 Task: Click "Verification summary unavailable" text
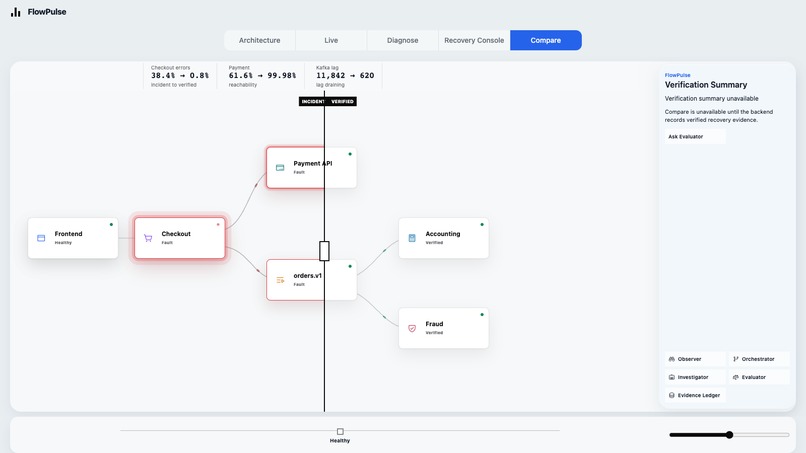[711, 98]
